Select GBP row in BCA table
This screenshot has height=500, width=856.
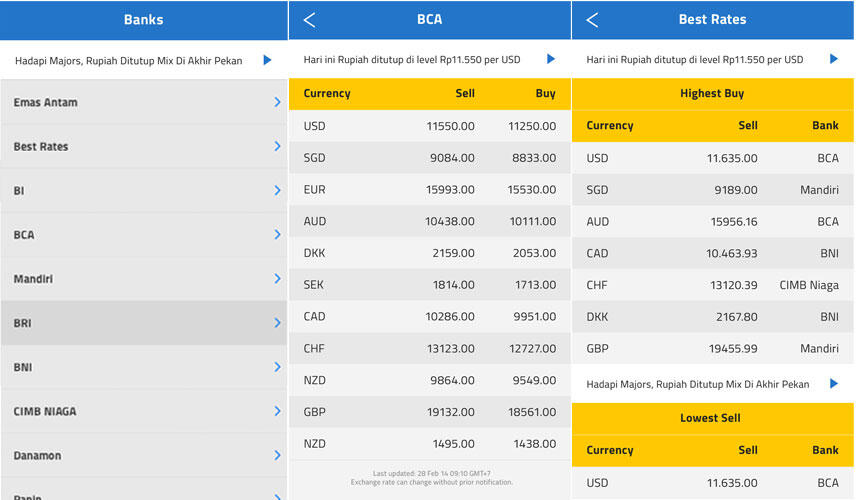click(430, 412)
